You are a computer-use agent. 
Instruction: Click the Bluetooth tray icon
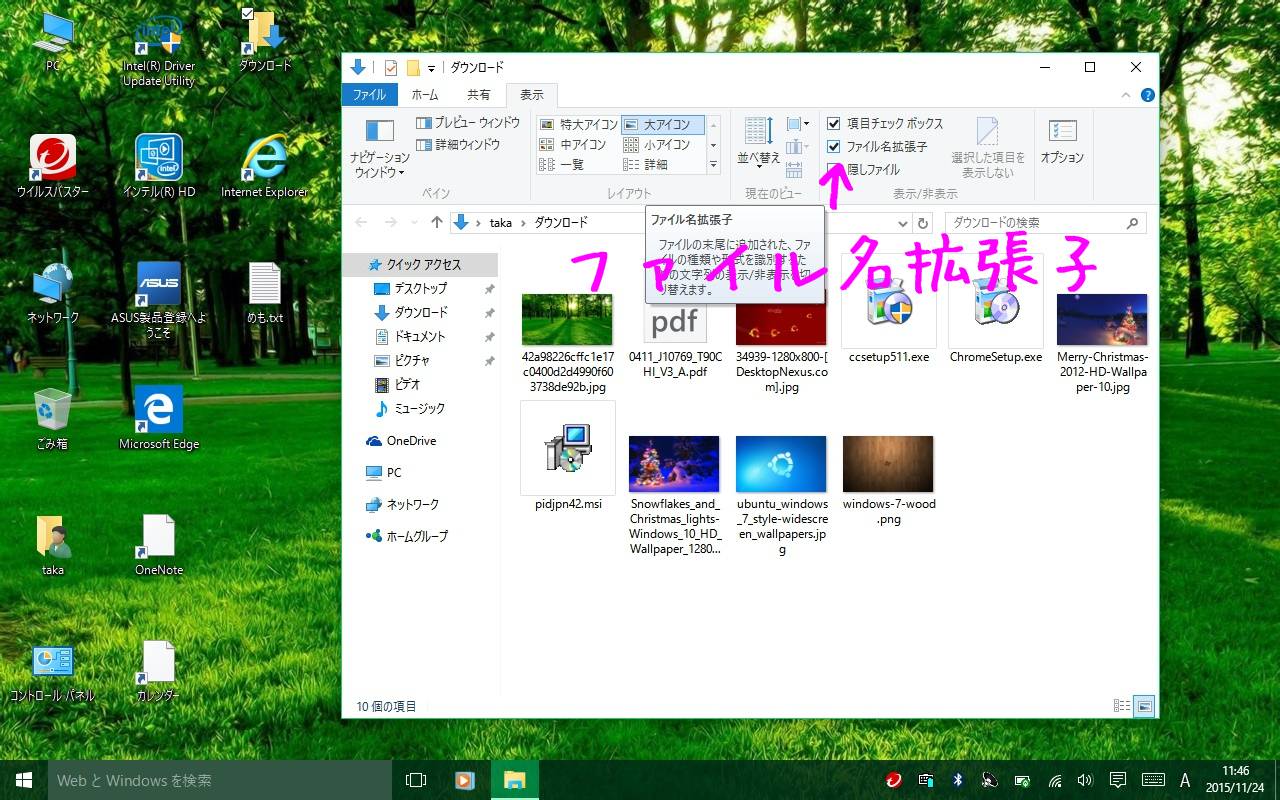(957, 780)
